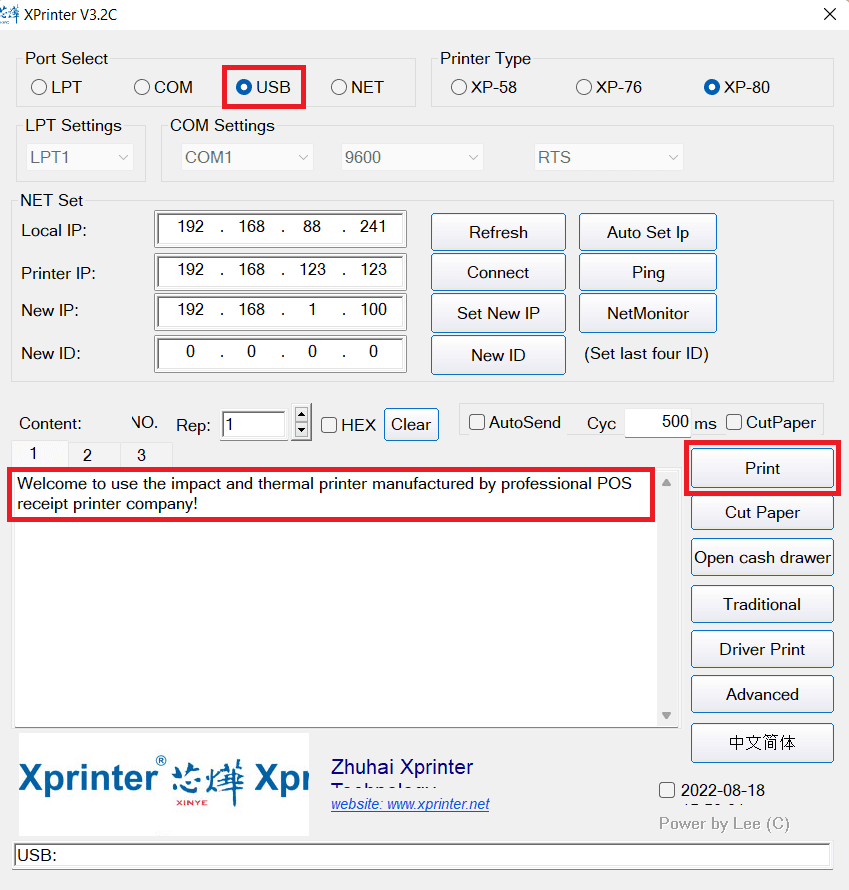The height and width of the screenshot is (890, 849).
Task: Select the NET port radio button
Action: (x=340, y=87)
